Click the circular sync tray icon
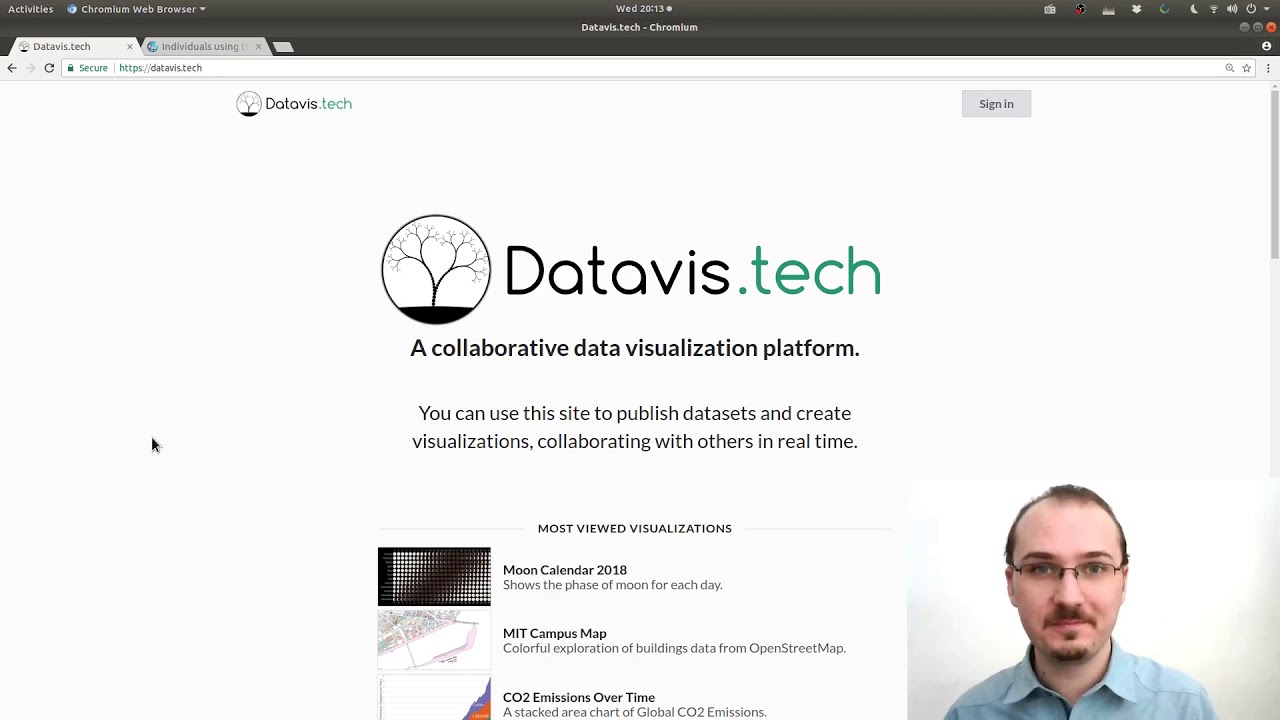Viewport: 1280px width, 720px height. pyautogui.click(x=1164, y=9)
